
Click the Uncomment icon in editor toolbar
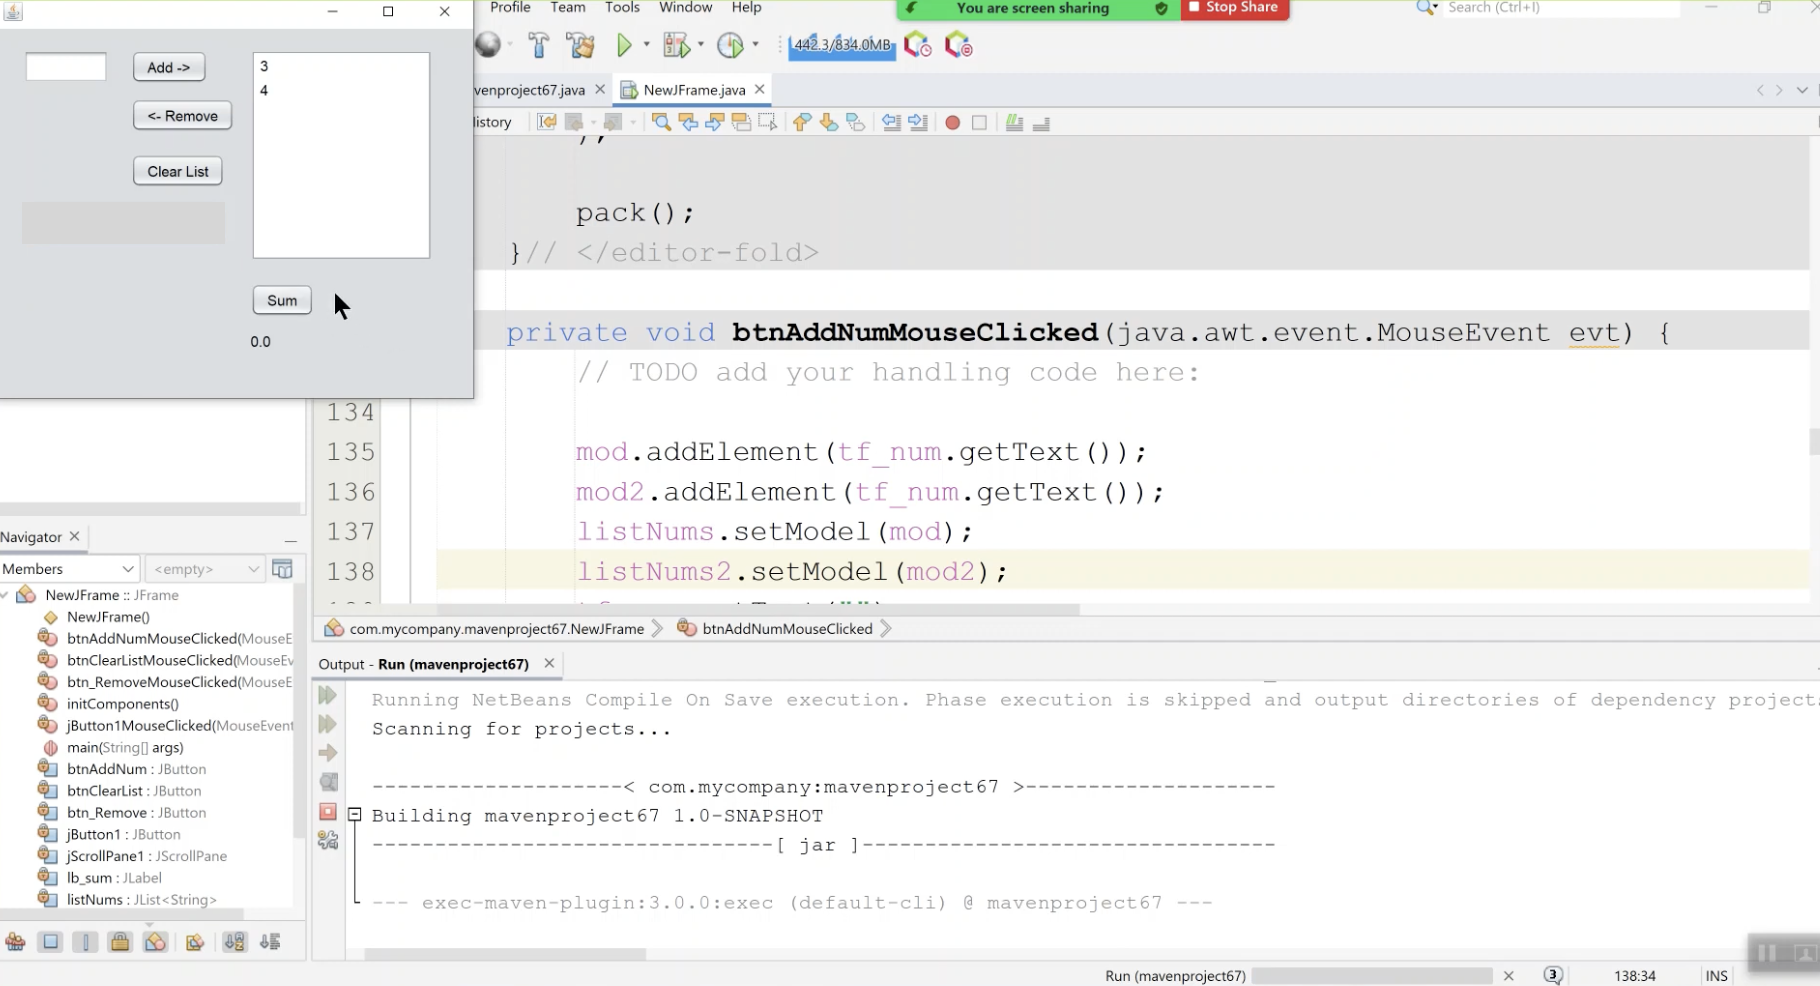click(1041, 122)
